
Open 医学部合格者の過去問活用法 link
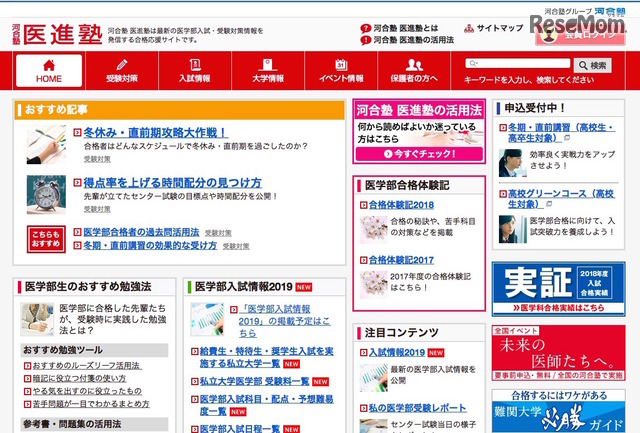[x=141, y=232]
